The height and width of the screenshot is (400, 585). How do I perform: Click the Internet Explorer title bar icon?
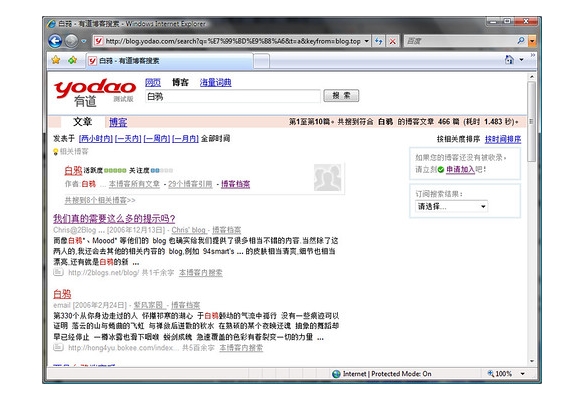coord(51,24)
